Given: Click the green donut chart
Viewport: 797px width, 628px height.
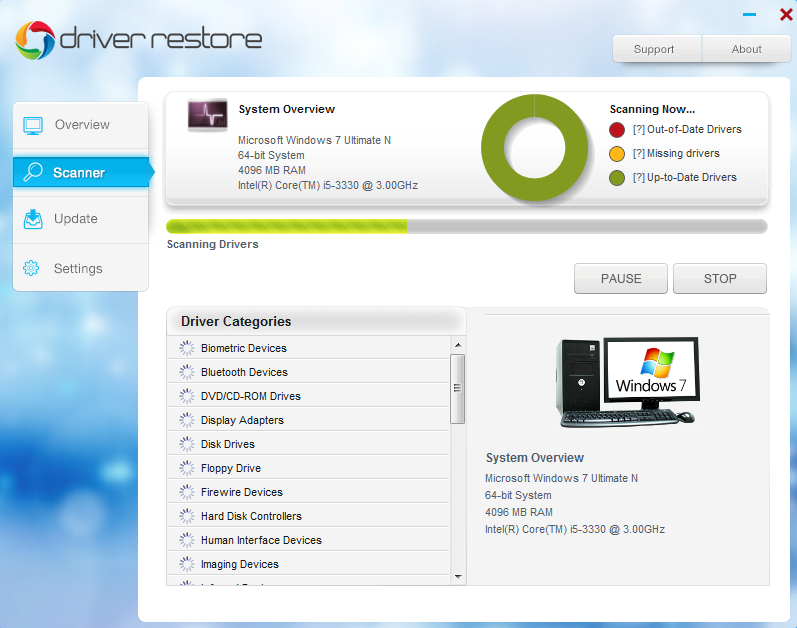Looking at the screenshot, I should click(535, 148).
